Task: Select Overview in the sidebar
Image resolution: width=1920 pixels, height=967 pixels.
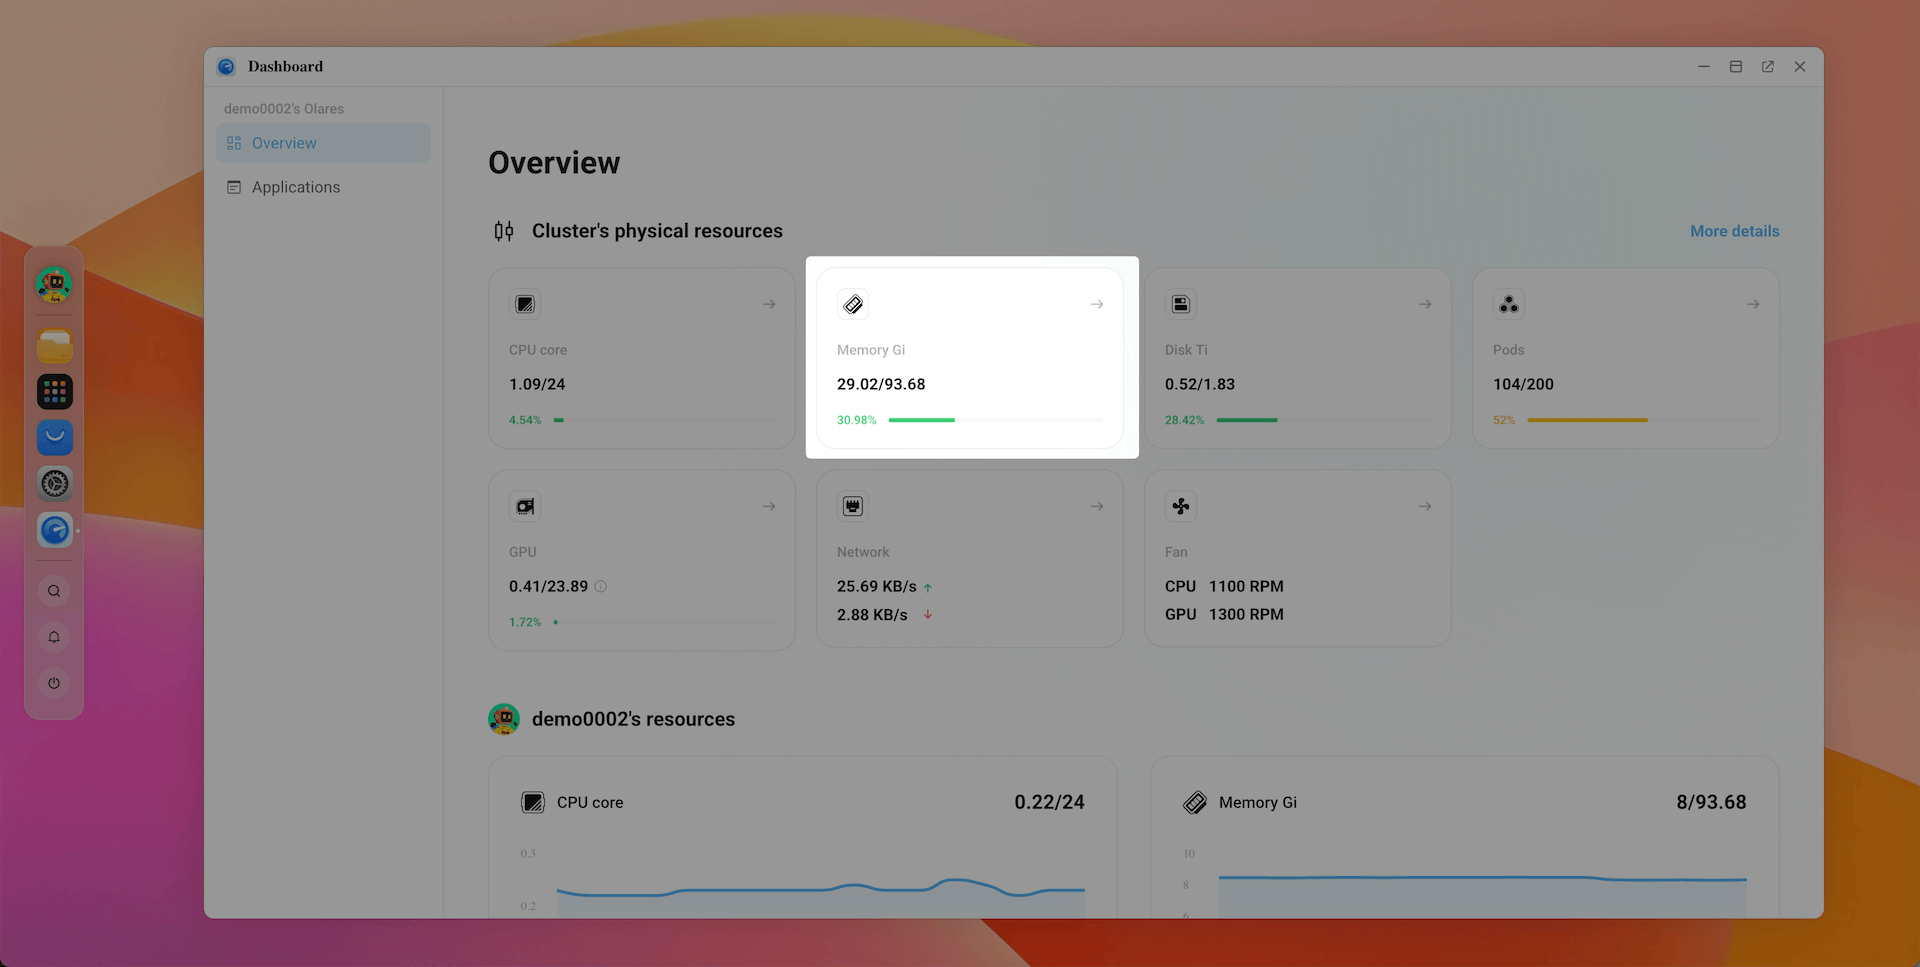Action: [x=285, y=143]
